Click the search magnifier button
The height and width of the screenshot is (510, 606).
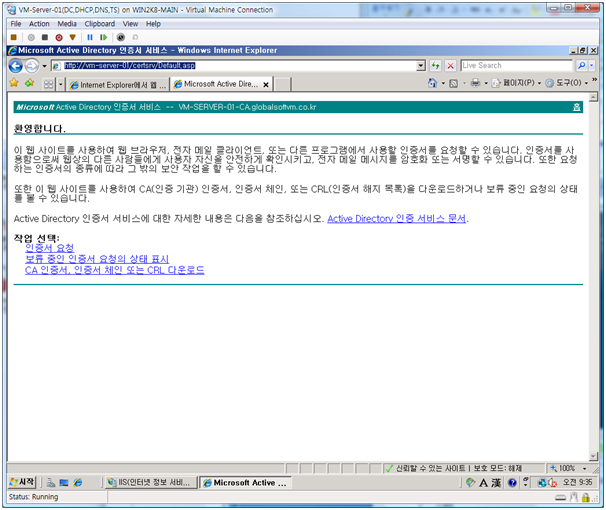point(581,66)
